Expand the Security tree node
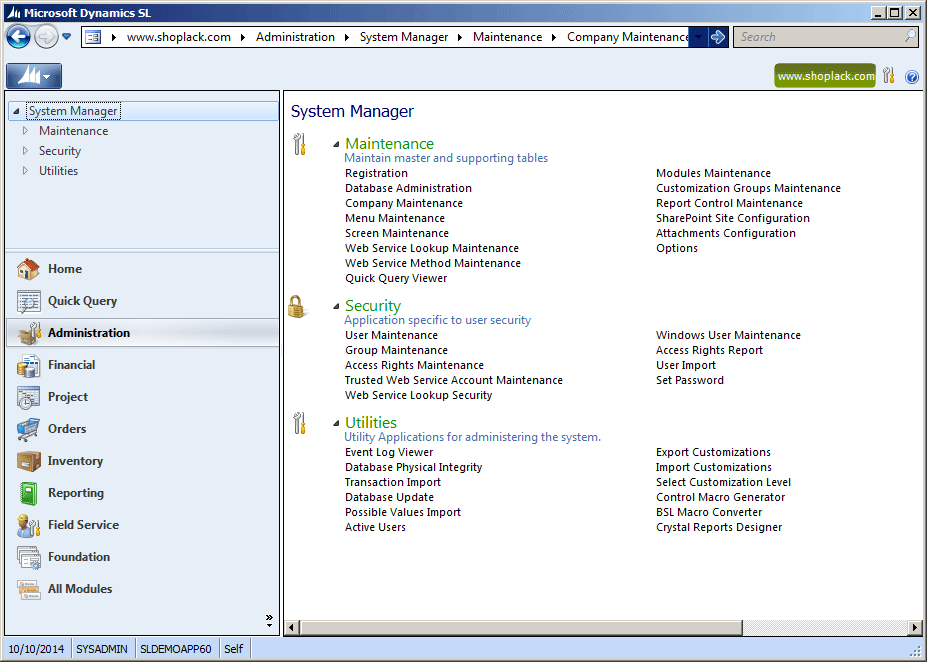The width and height of the screenshot is (927, 662). coord(25,151)
